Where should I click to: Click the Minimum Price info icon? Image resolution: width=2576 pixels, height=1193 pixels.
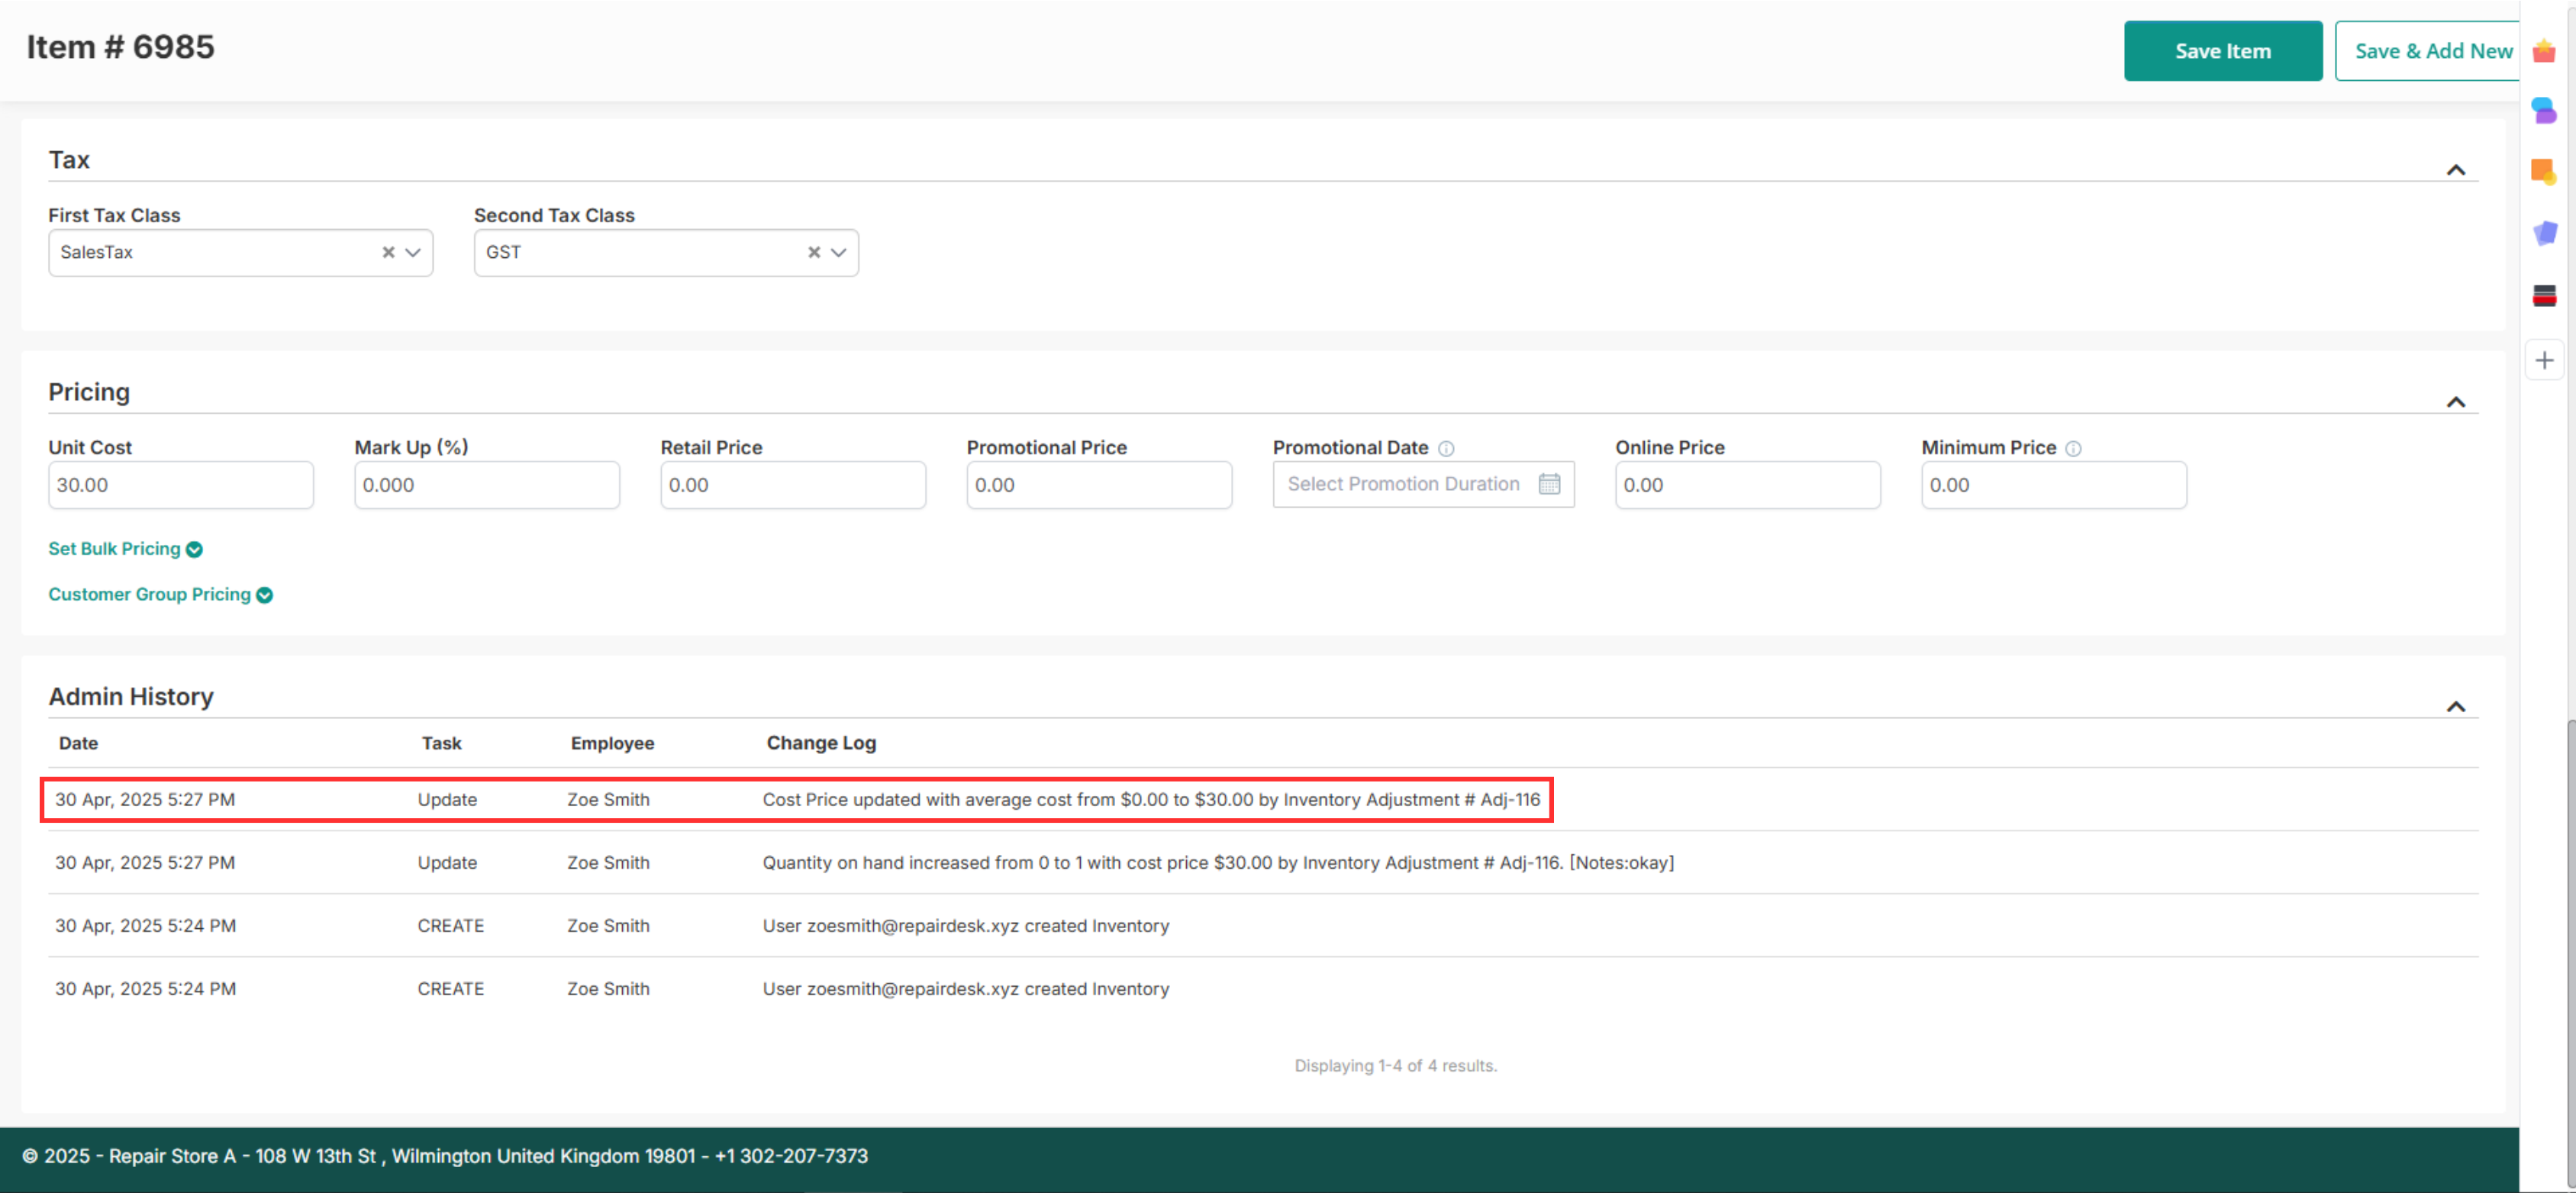click(x=2073, y=449)
